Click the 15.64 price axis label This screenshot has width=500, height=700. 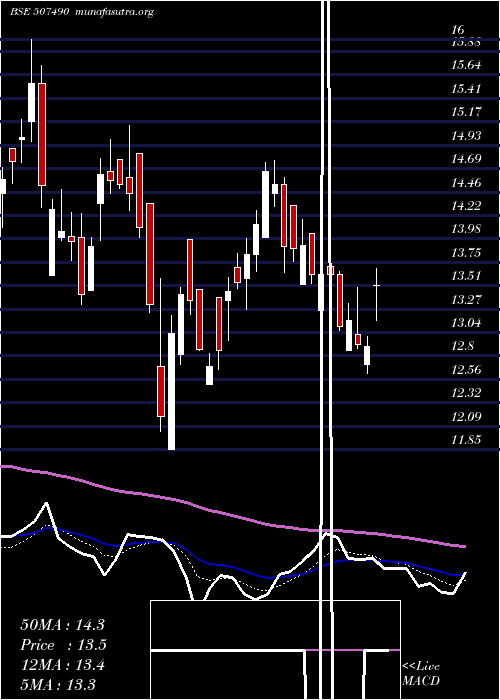(466, 65)
